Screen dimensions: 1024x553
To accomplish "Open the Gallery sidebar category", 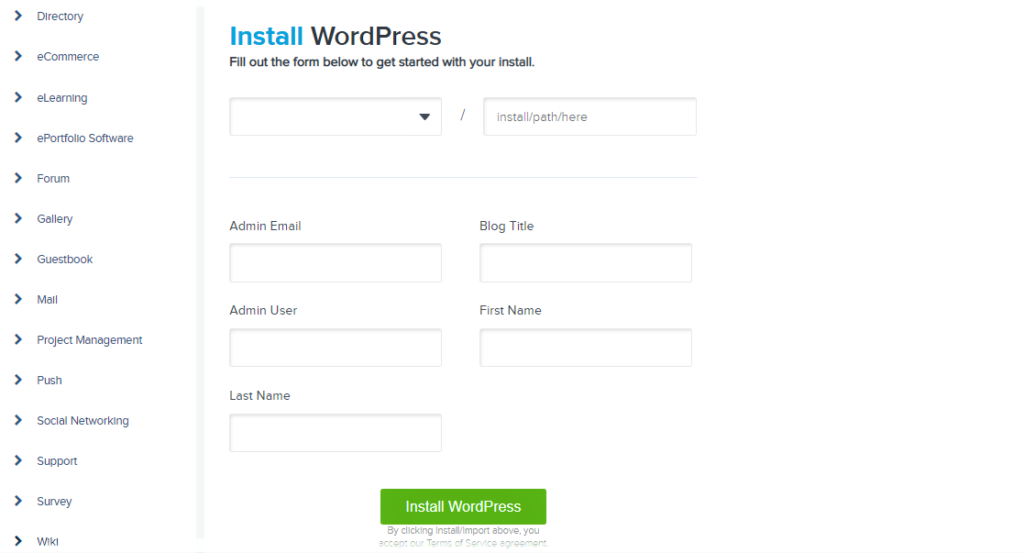I will point(55,219).
